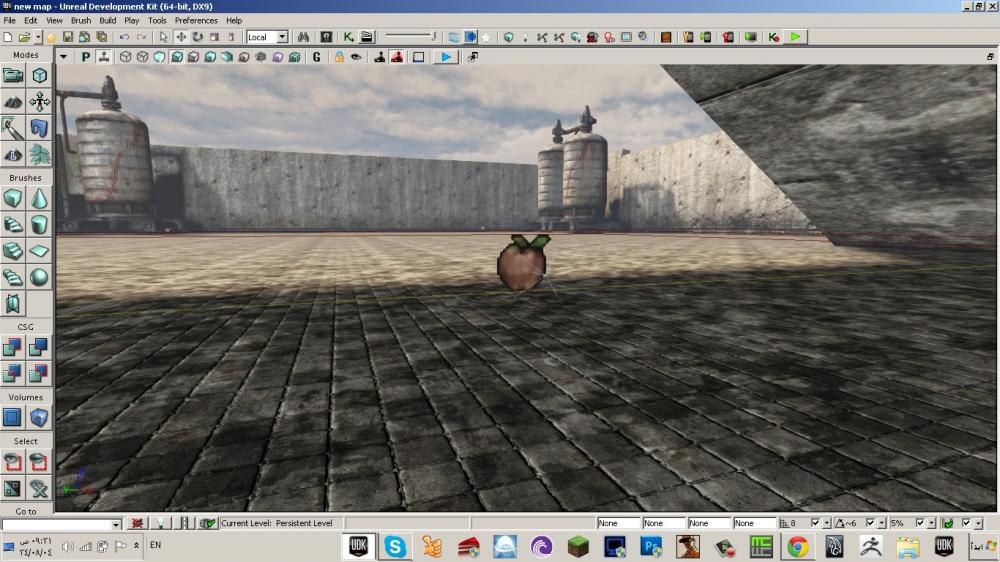Screen dimensions: 1000x562
Task: Click the CSG Add icon
Action: [13, 347]
